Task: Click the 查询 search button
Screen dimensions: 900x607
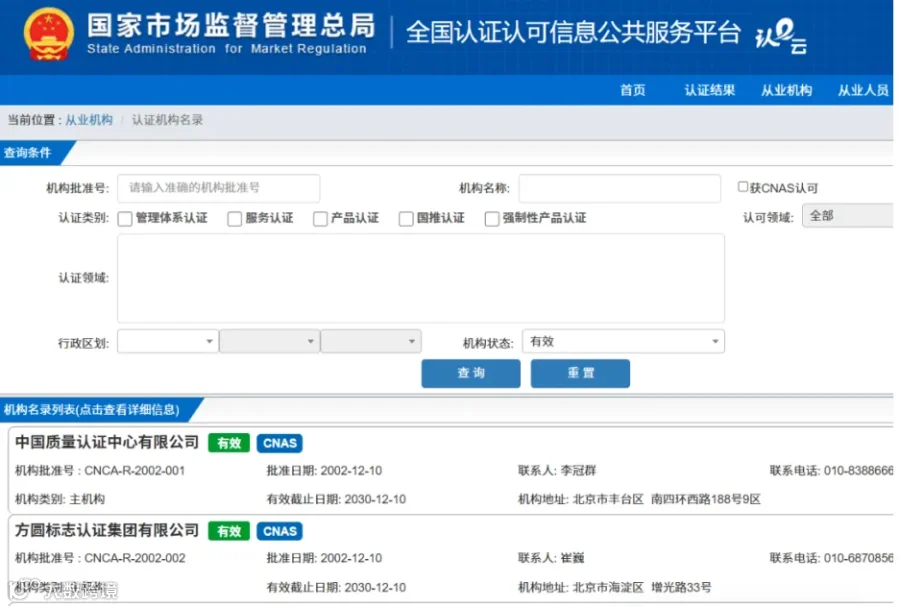Action: pos(471,373)
